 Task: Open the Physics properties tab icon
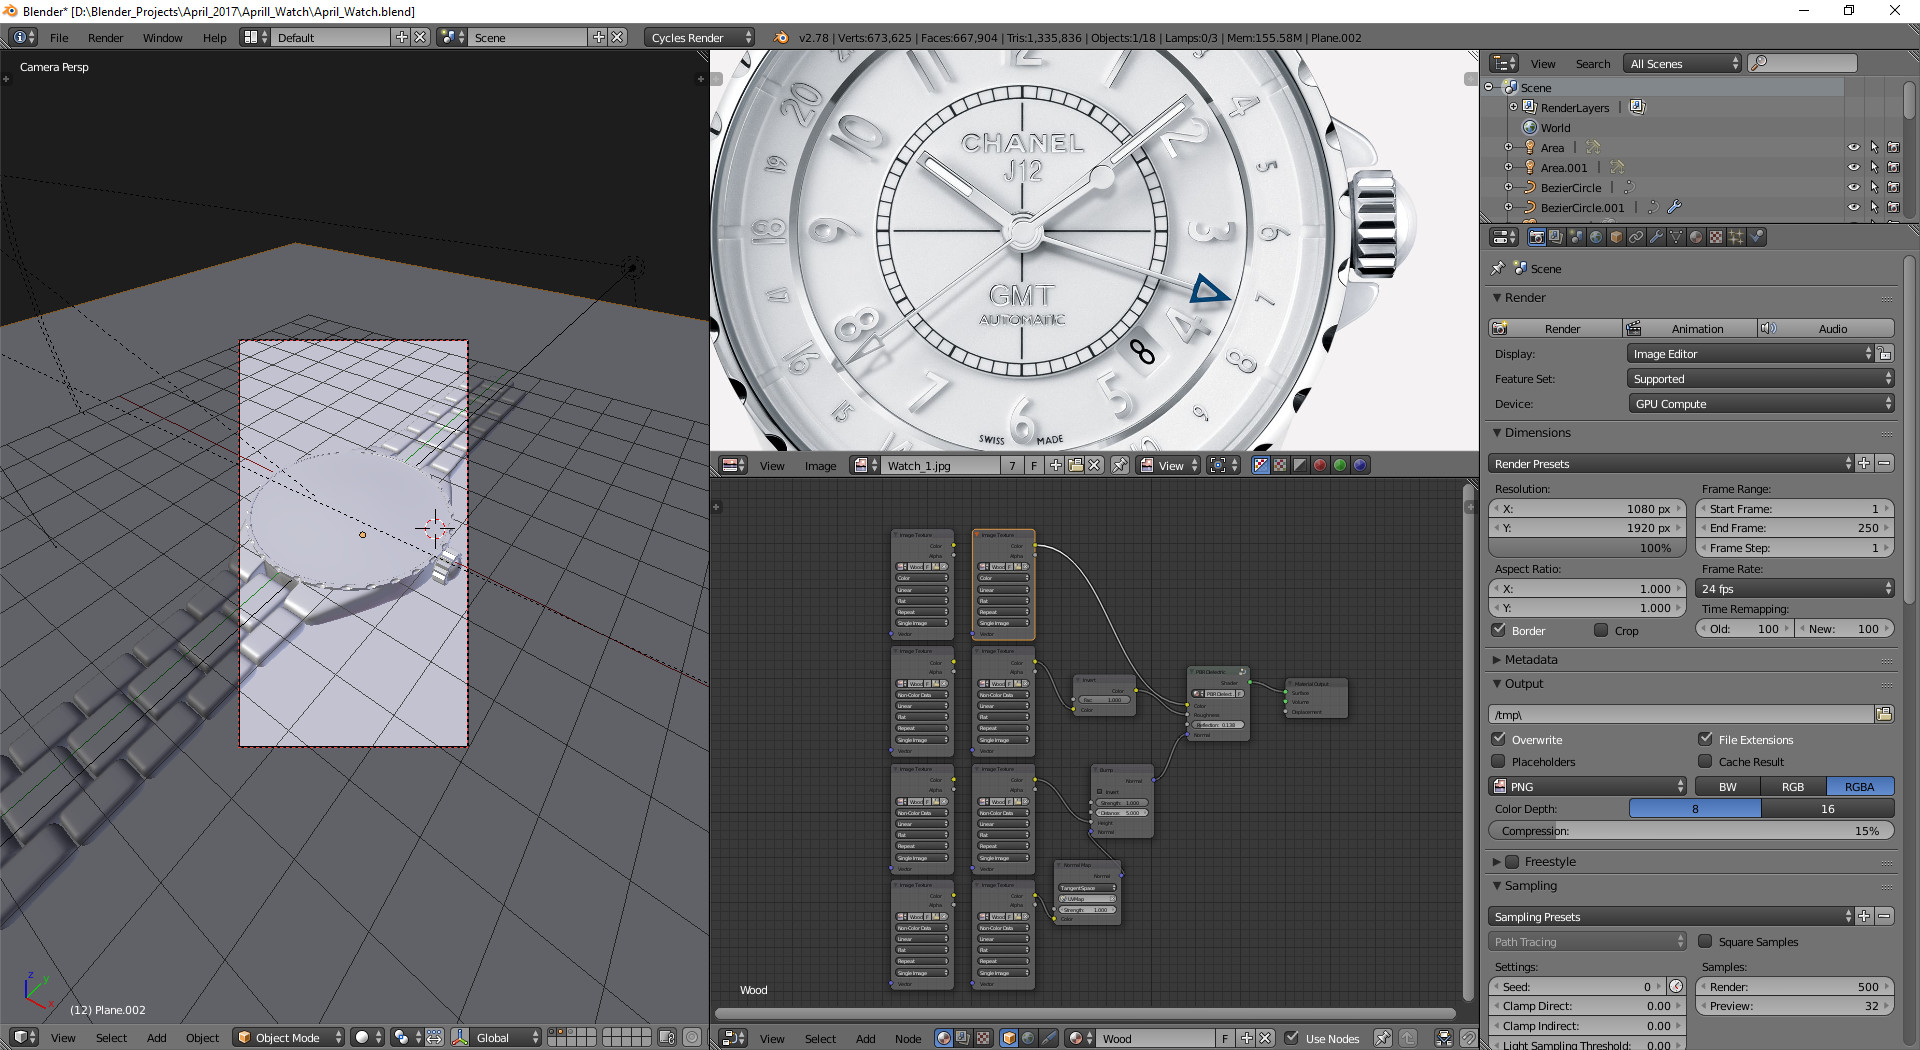click(x=1757, y=237)
